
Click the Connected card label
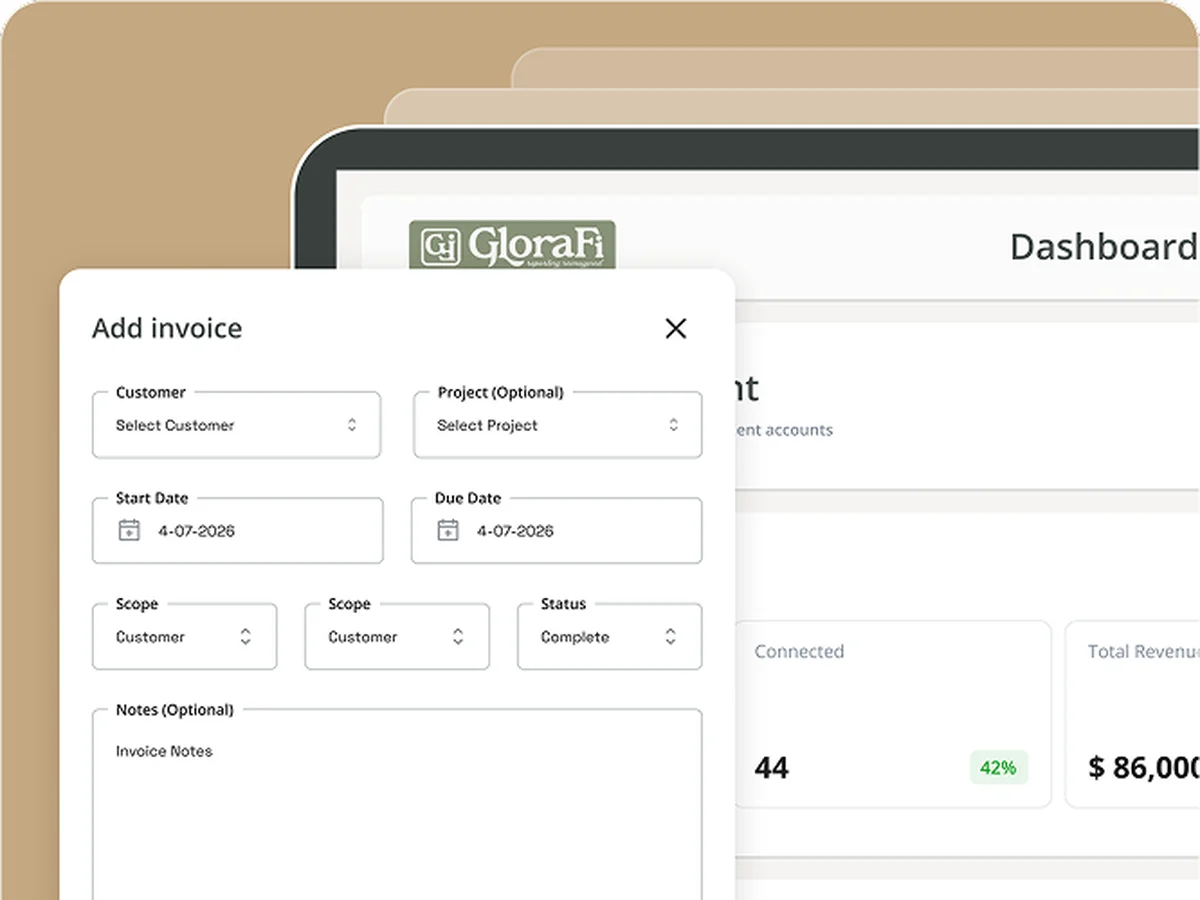tap(799, 651)
